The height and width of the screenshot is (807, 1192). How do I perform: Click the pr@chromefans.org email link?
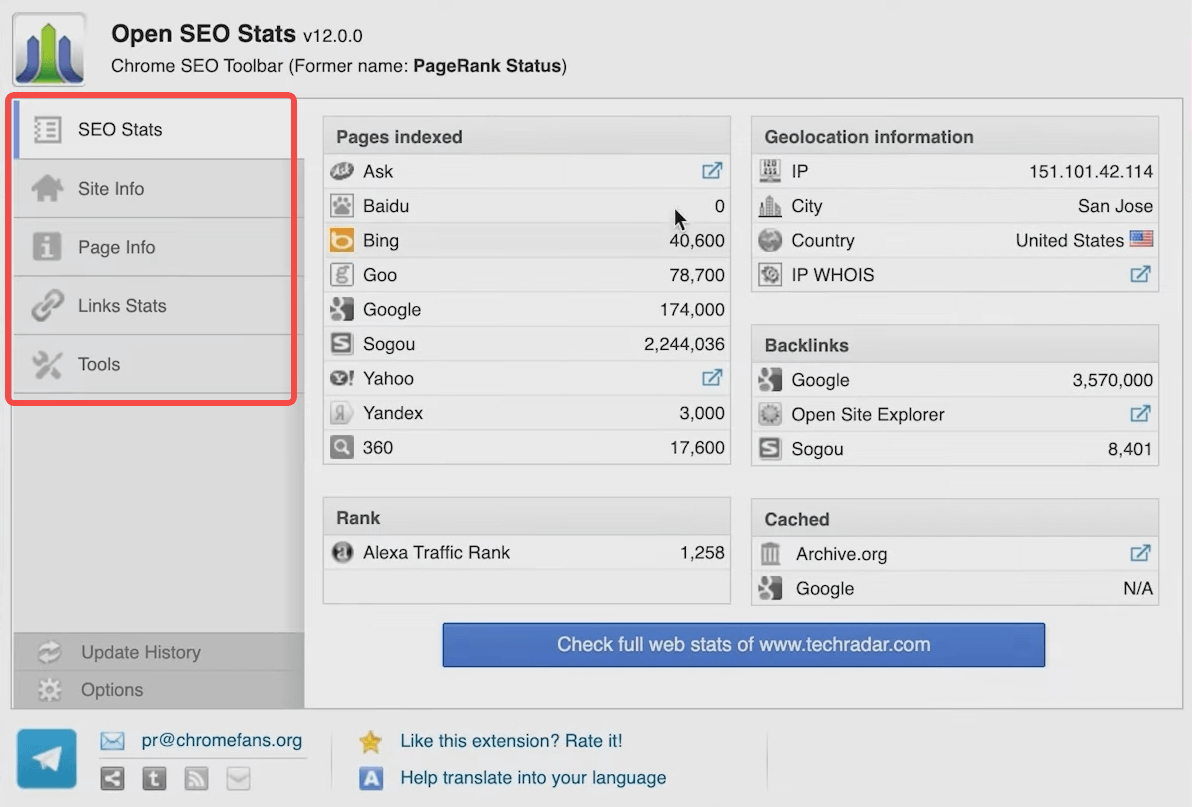(x=221, y=740)
